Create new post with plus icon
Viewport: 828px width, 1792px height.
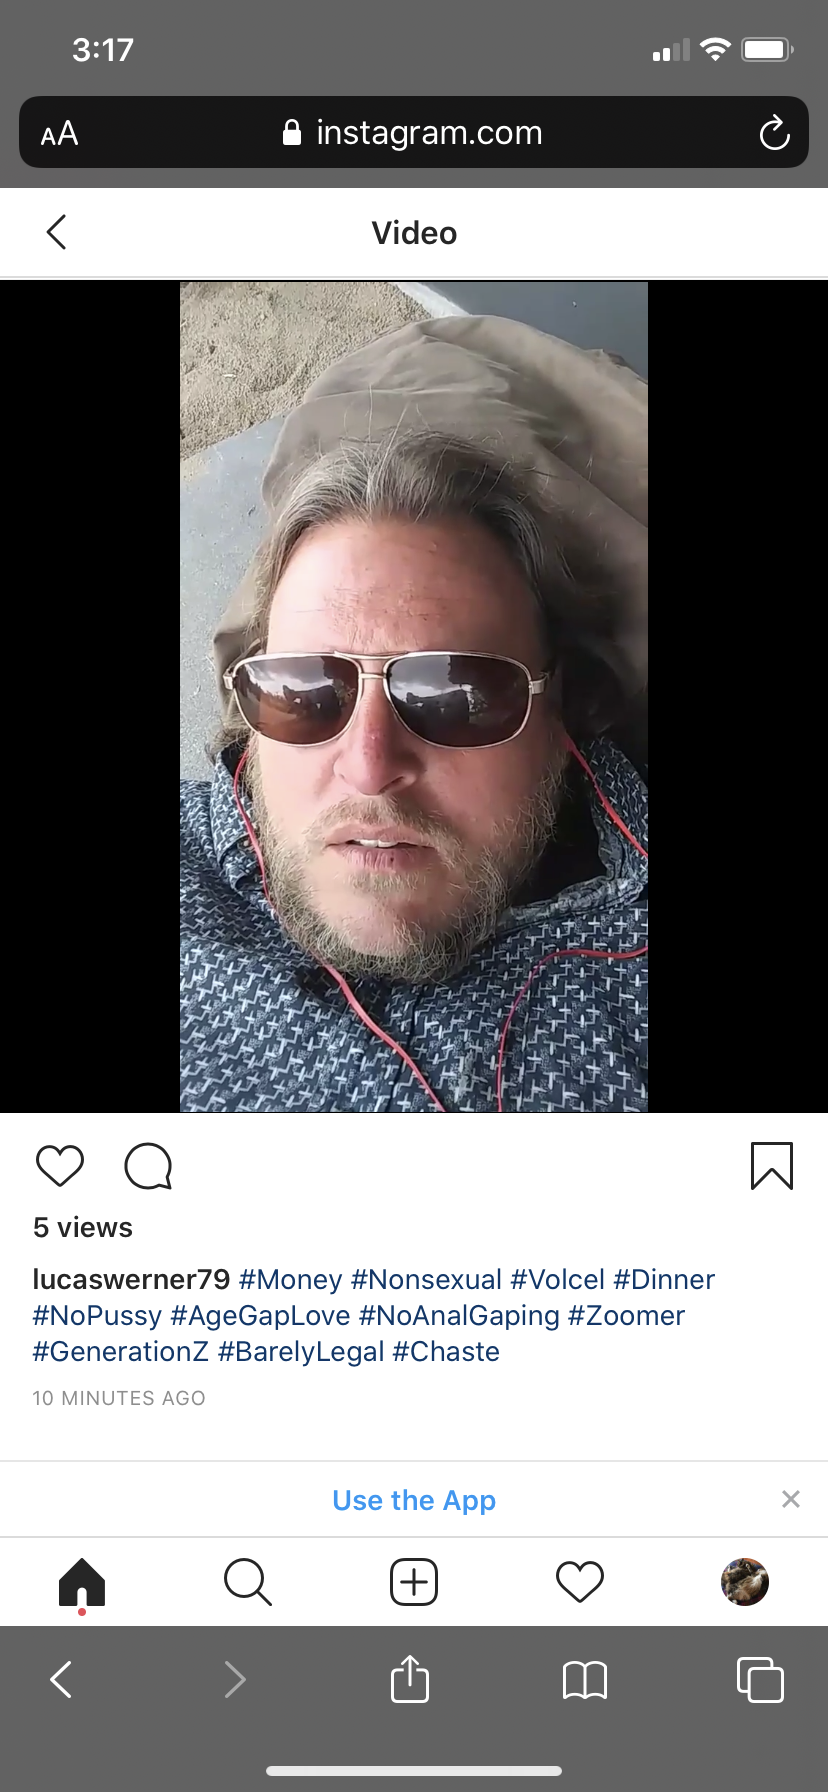pyautogui.click(x=414, y=1583)
